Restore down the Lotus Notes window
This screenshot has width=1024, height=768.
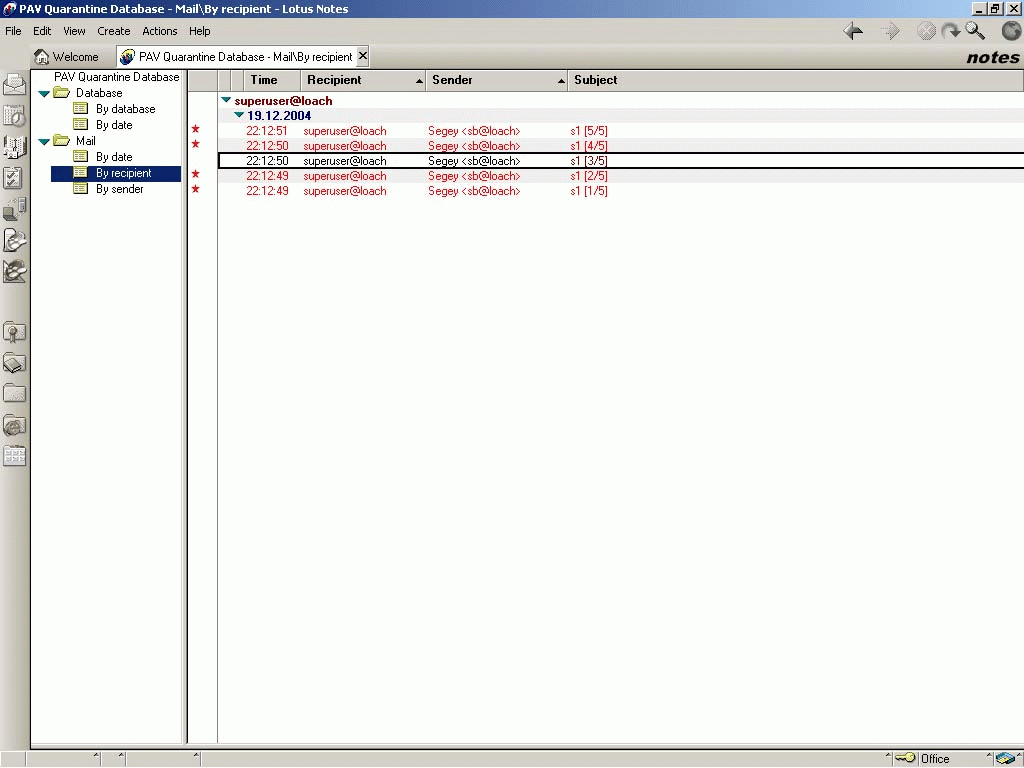click(995, 8)
